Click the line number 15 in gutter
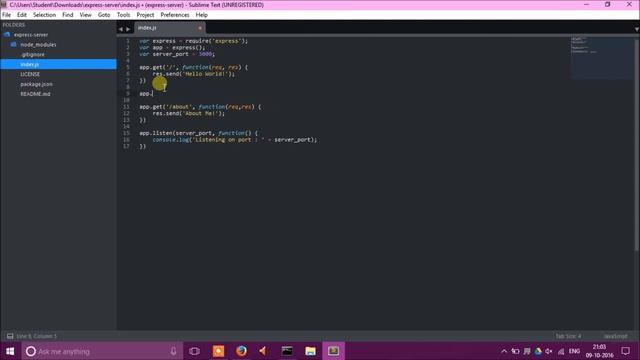This screenshot has height=360, width=640. [127, 133]
